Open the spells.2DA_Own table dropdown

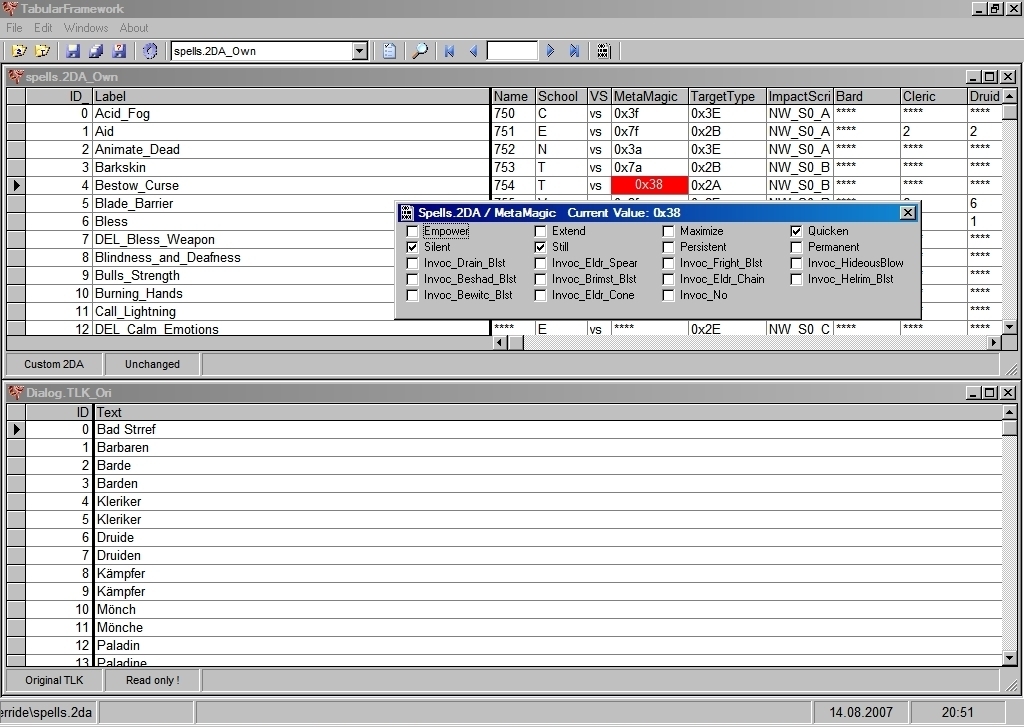coord(360,51)
